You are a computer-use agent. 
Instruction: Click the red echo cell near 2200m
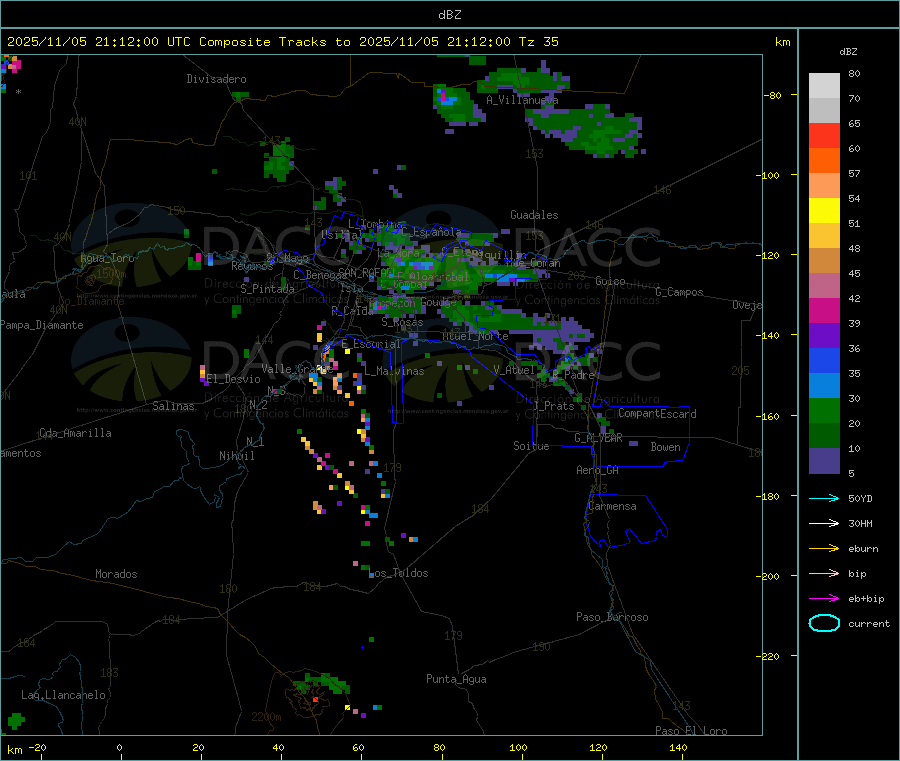pyautogui.click(x=315, y=700)
